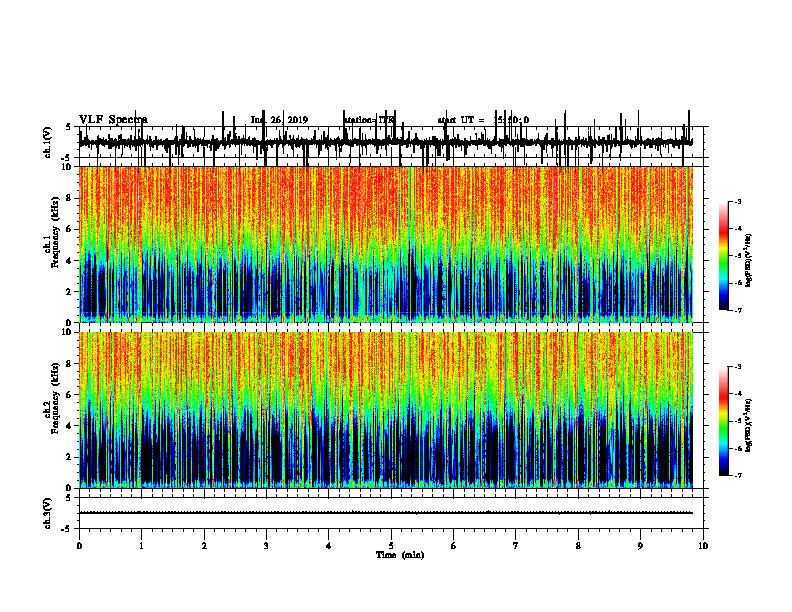This screenshot has height=612, width=792.
Task: Click time axis tick label "0"
Action: coord(79,546)
